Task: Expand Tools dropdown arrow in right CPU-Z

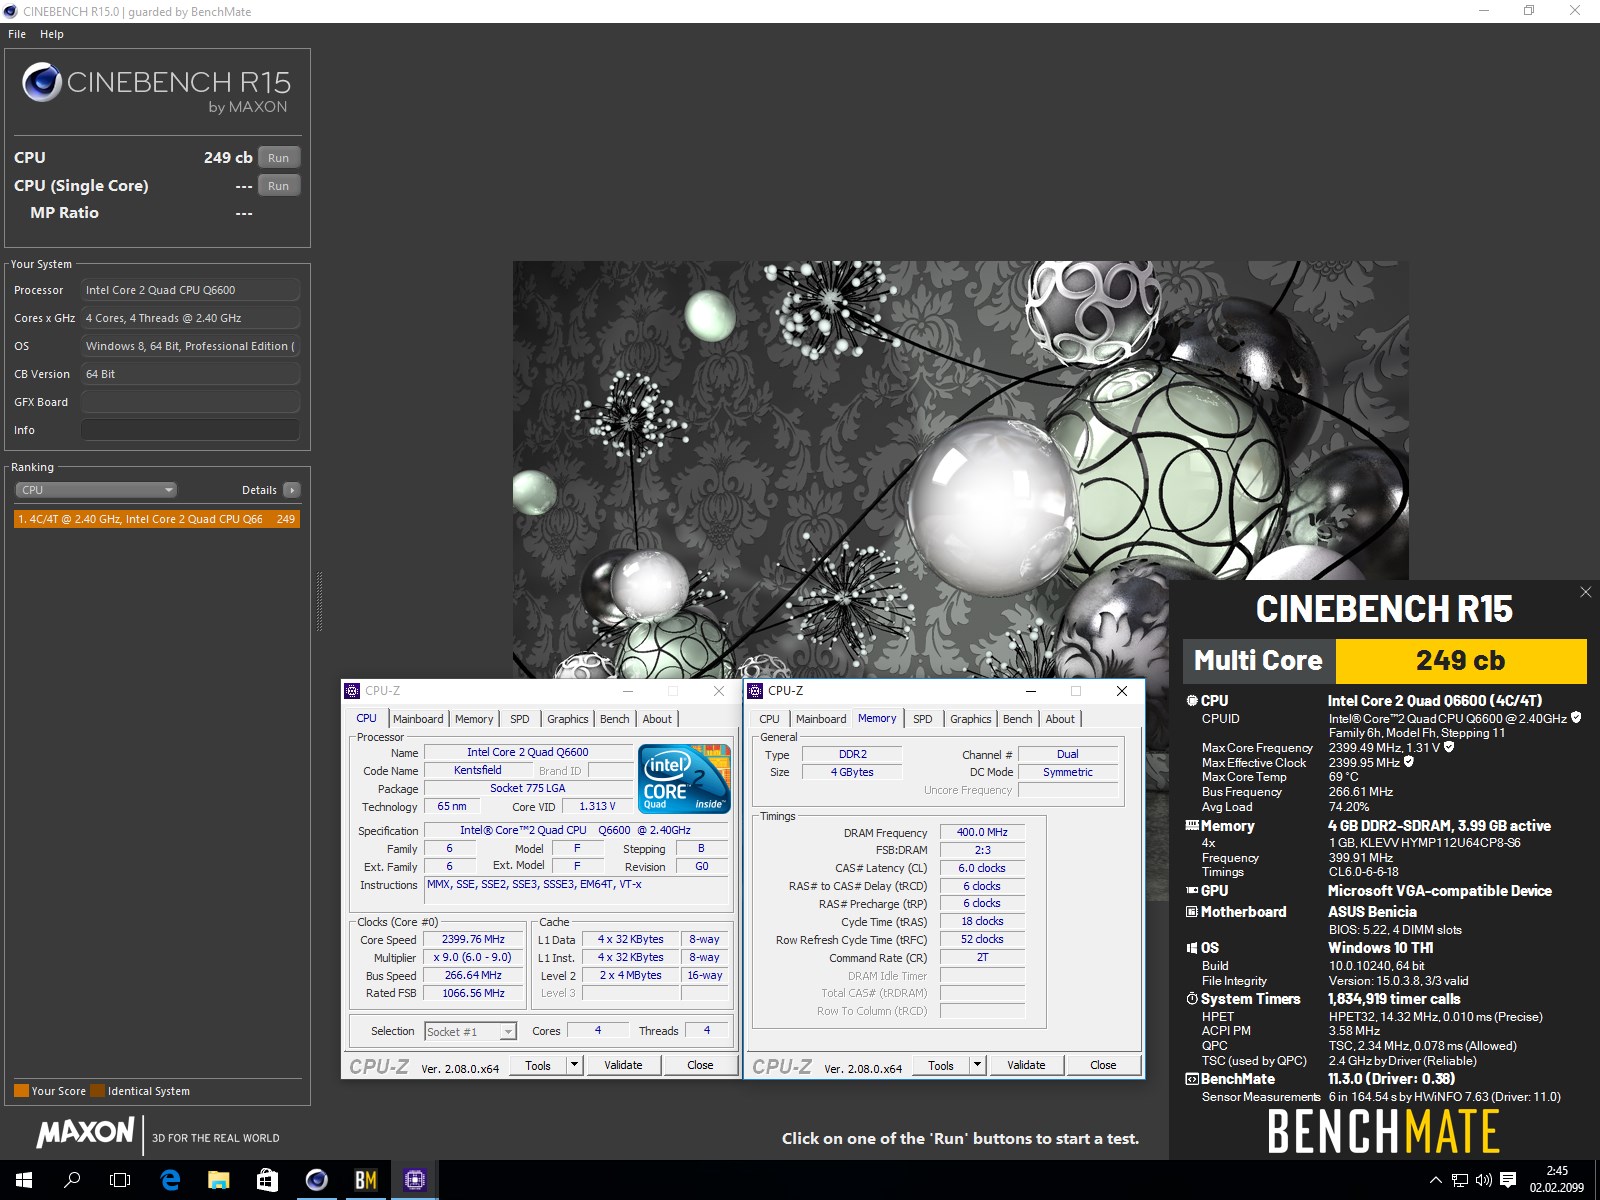Action: (x=978, y=1065)
